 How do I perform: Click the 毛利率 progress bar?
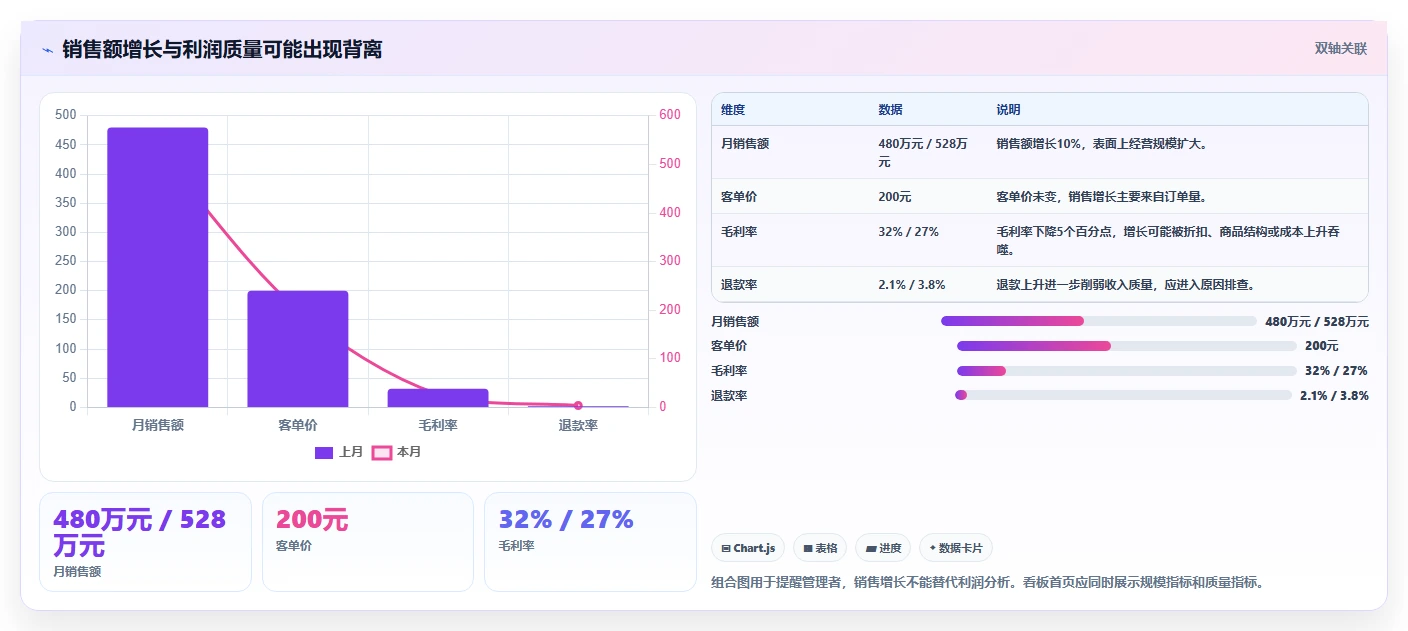tap(1126, 371)
